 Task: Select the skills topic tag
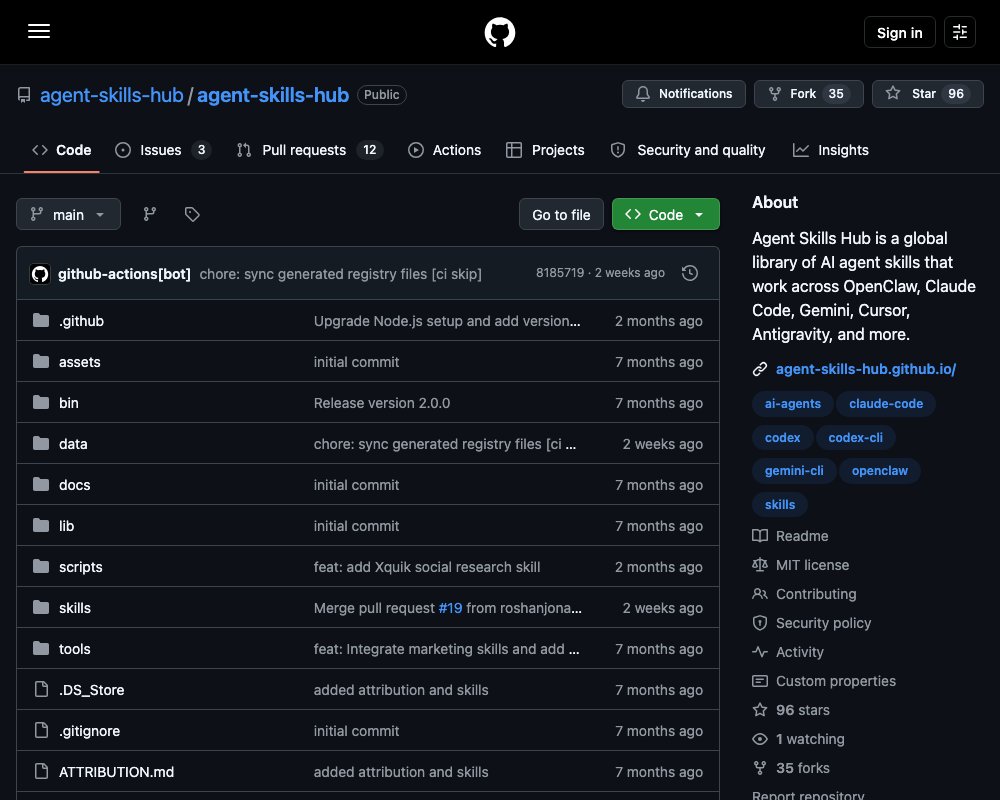coord(780,504)
